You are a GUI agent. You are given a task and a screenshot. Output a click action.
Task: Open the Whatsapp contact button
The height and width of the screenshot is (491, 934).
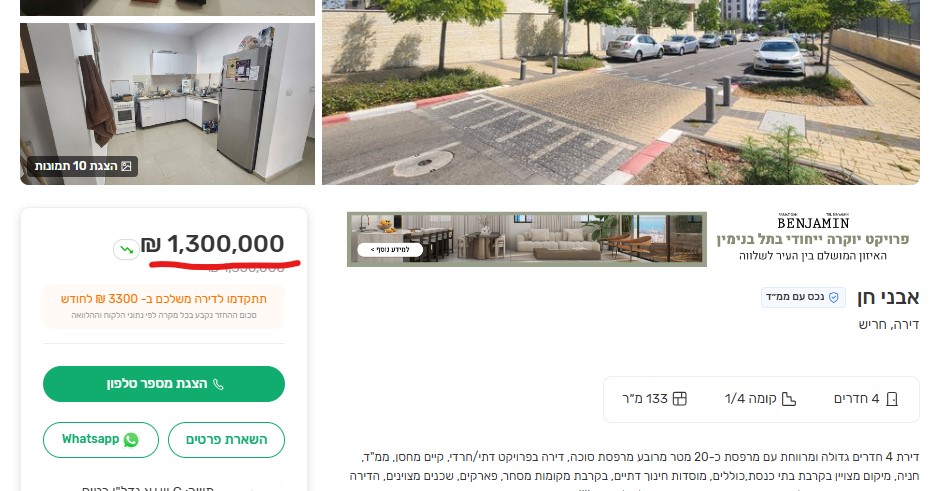point(101,440)
